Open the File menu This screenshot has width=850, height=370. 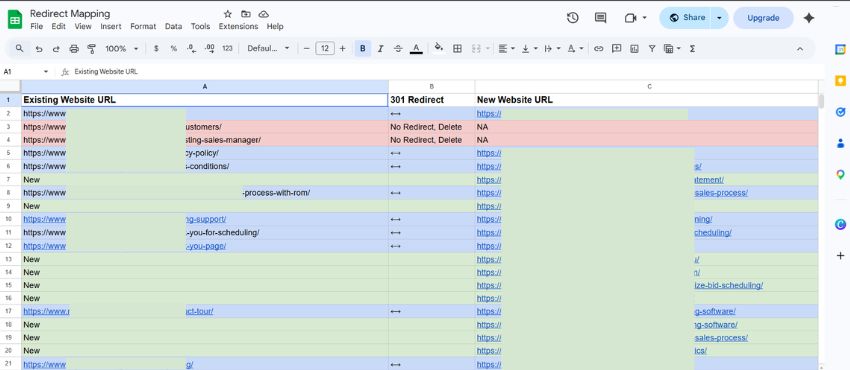click(x=36, y=27)
